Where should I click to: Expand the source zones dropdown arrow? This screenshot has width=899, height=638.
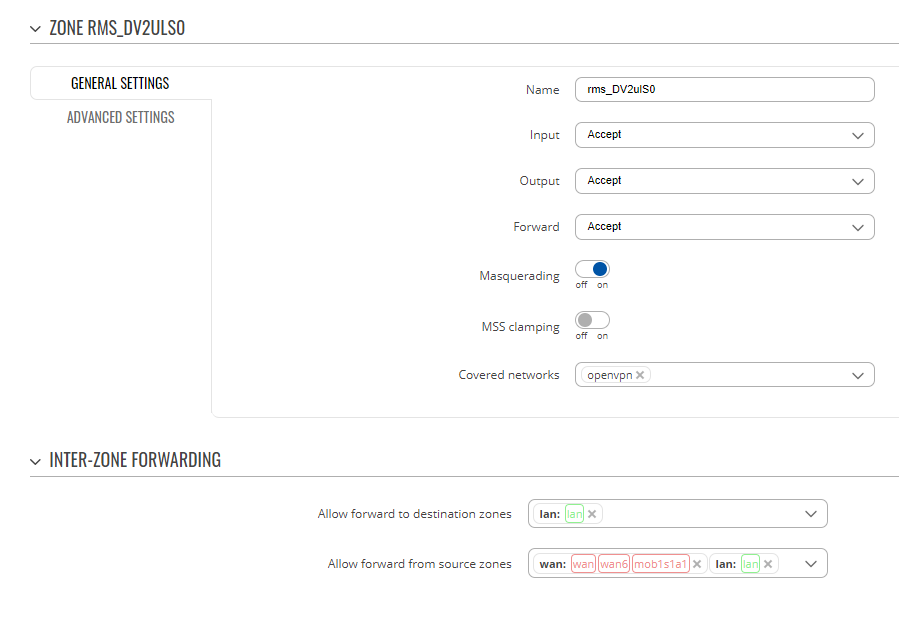(x=811, y=563)
